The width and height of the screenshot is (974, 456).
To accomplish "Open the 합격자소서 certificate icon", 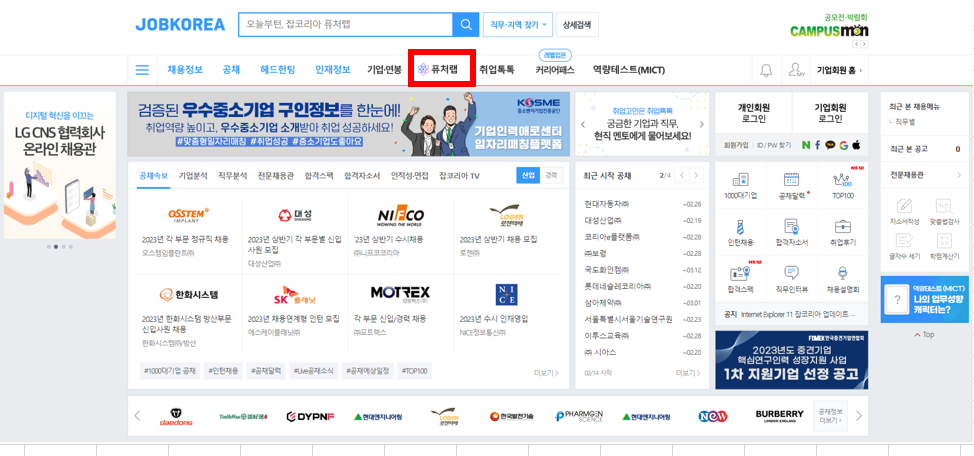I will 791,226.
